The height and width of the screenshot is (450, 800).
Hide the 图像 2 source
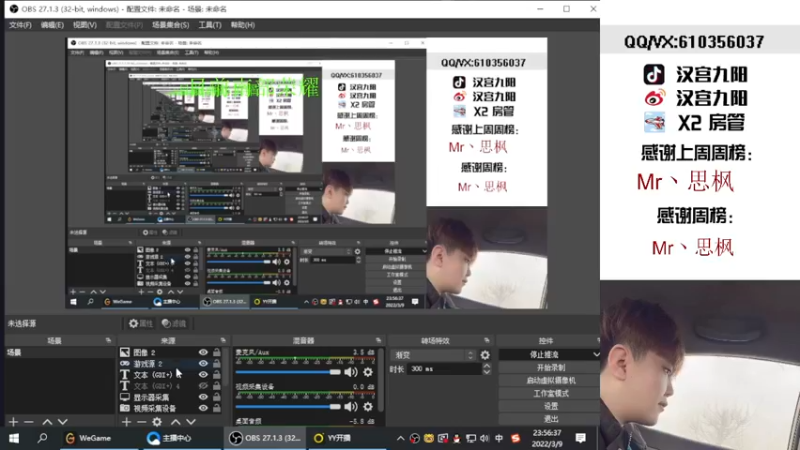pos(203,352)
